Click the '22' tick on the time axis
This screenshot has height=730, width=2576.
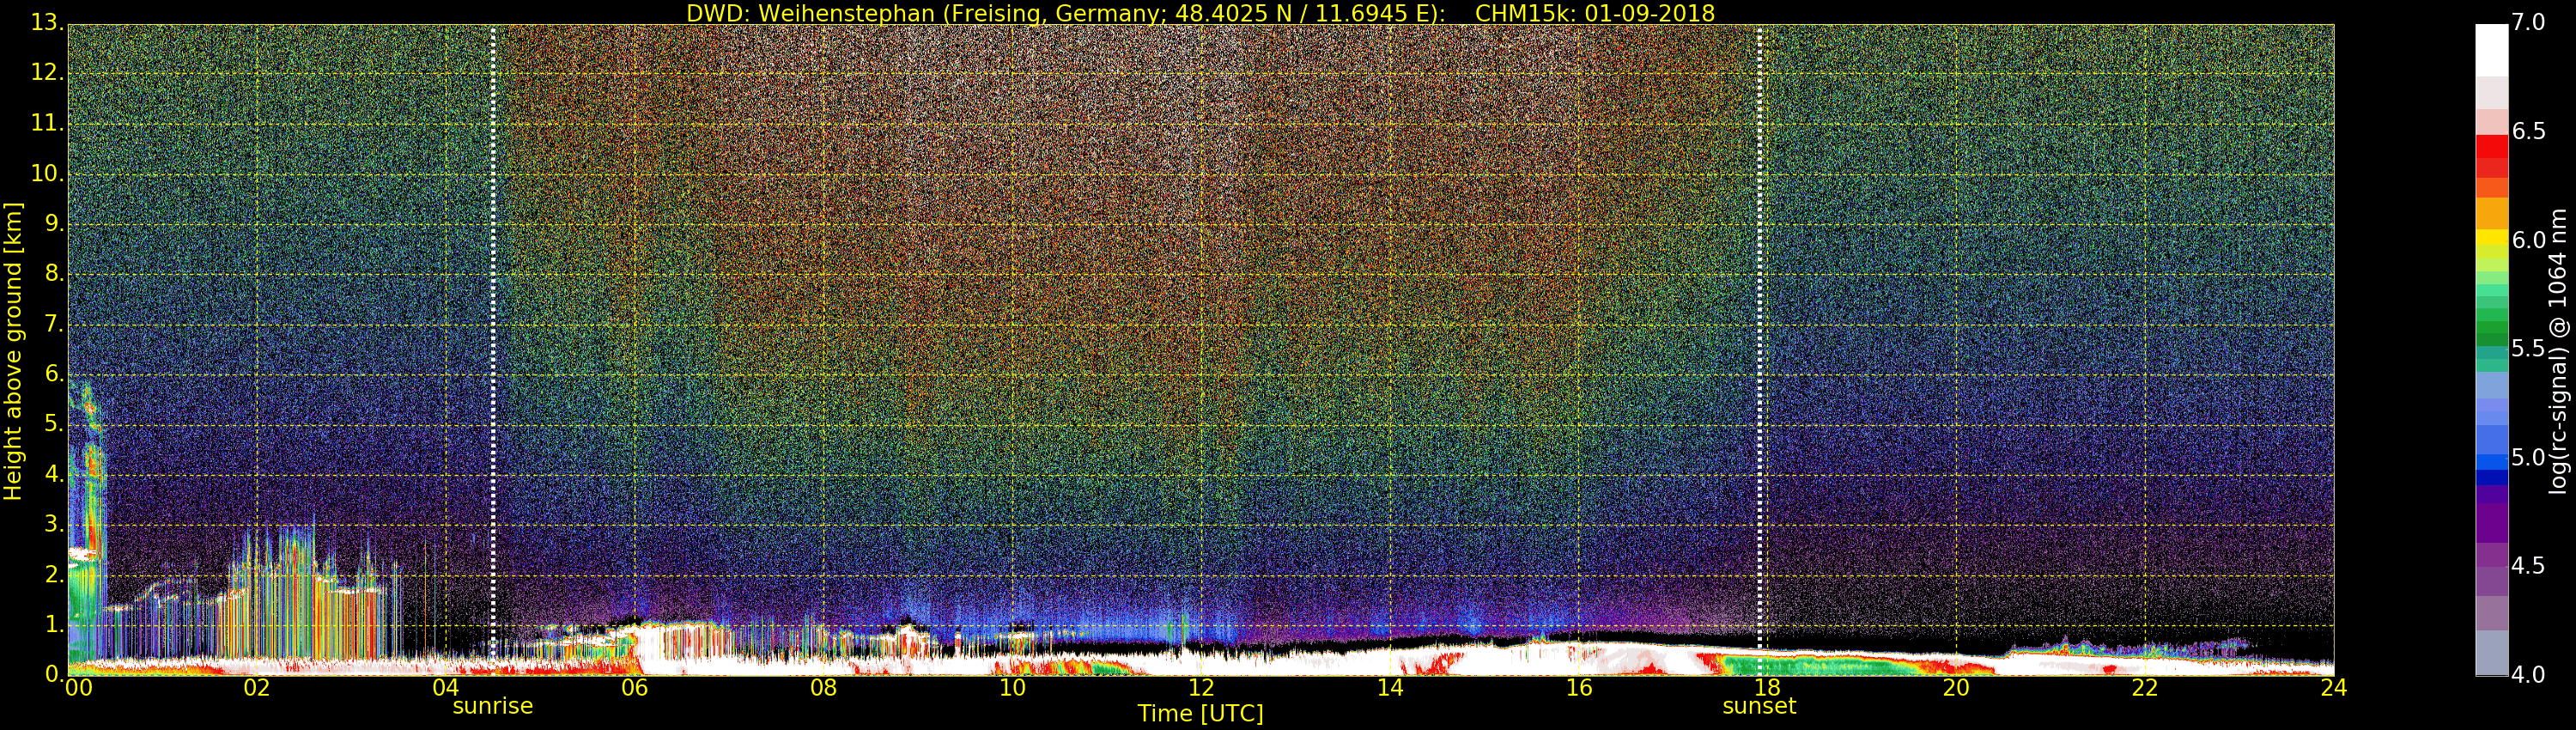tap(2145, 688)
